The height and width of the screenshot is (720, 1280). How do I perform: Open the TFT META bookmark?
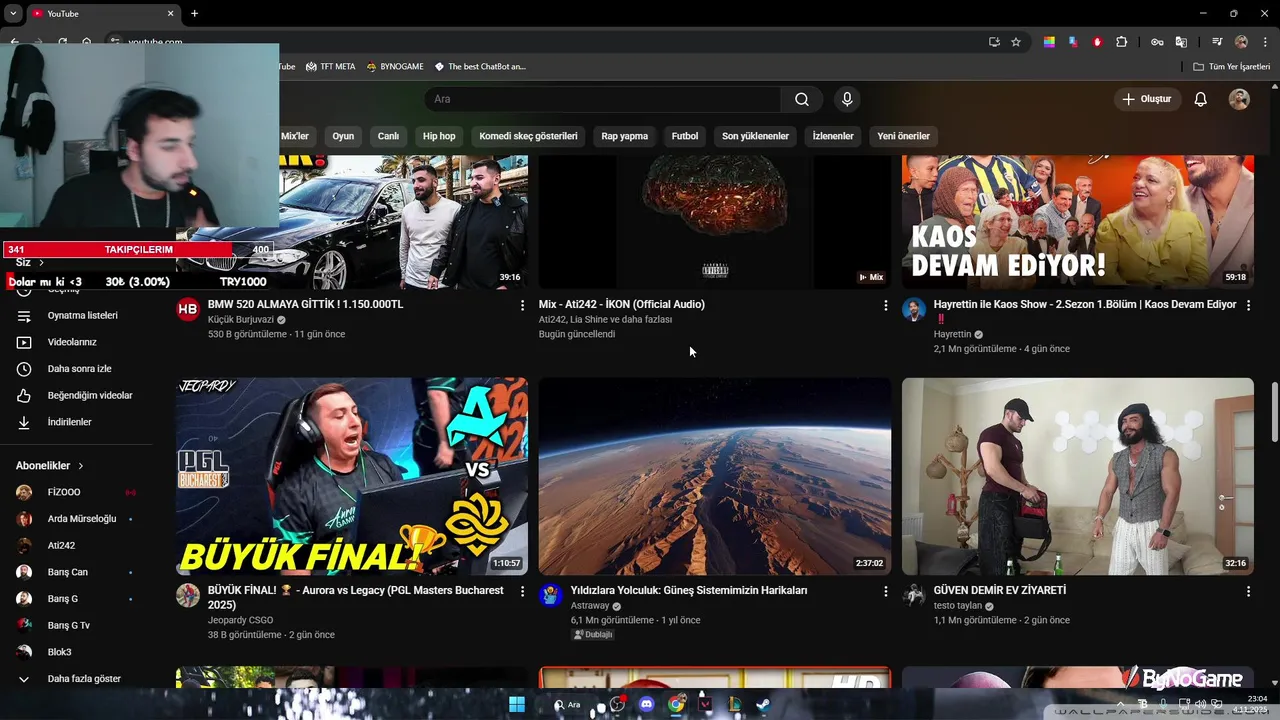pos(331,66)
